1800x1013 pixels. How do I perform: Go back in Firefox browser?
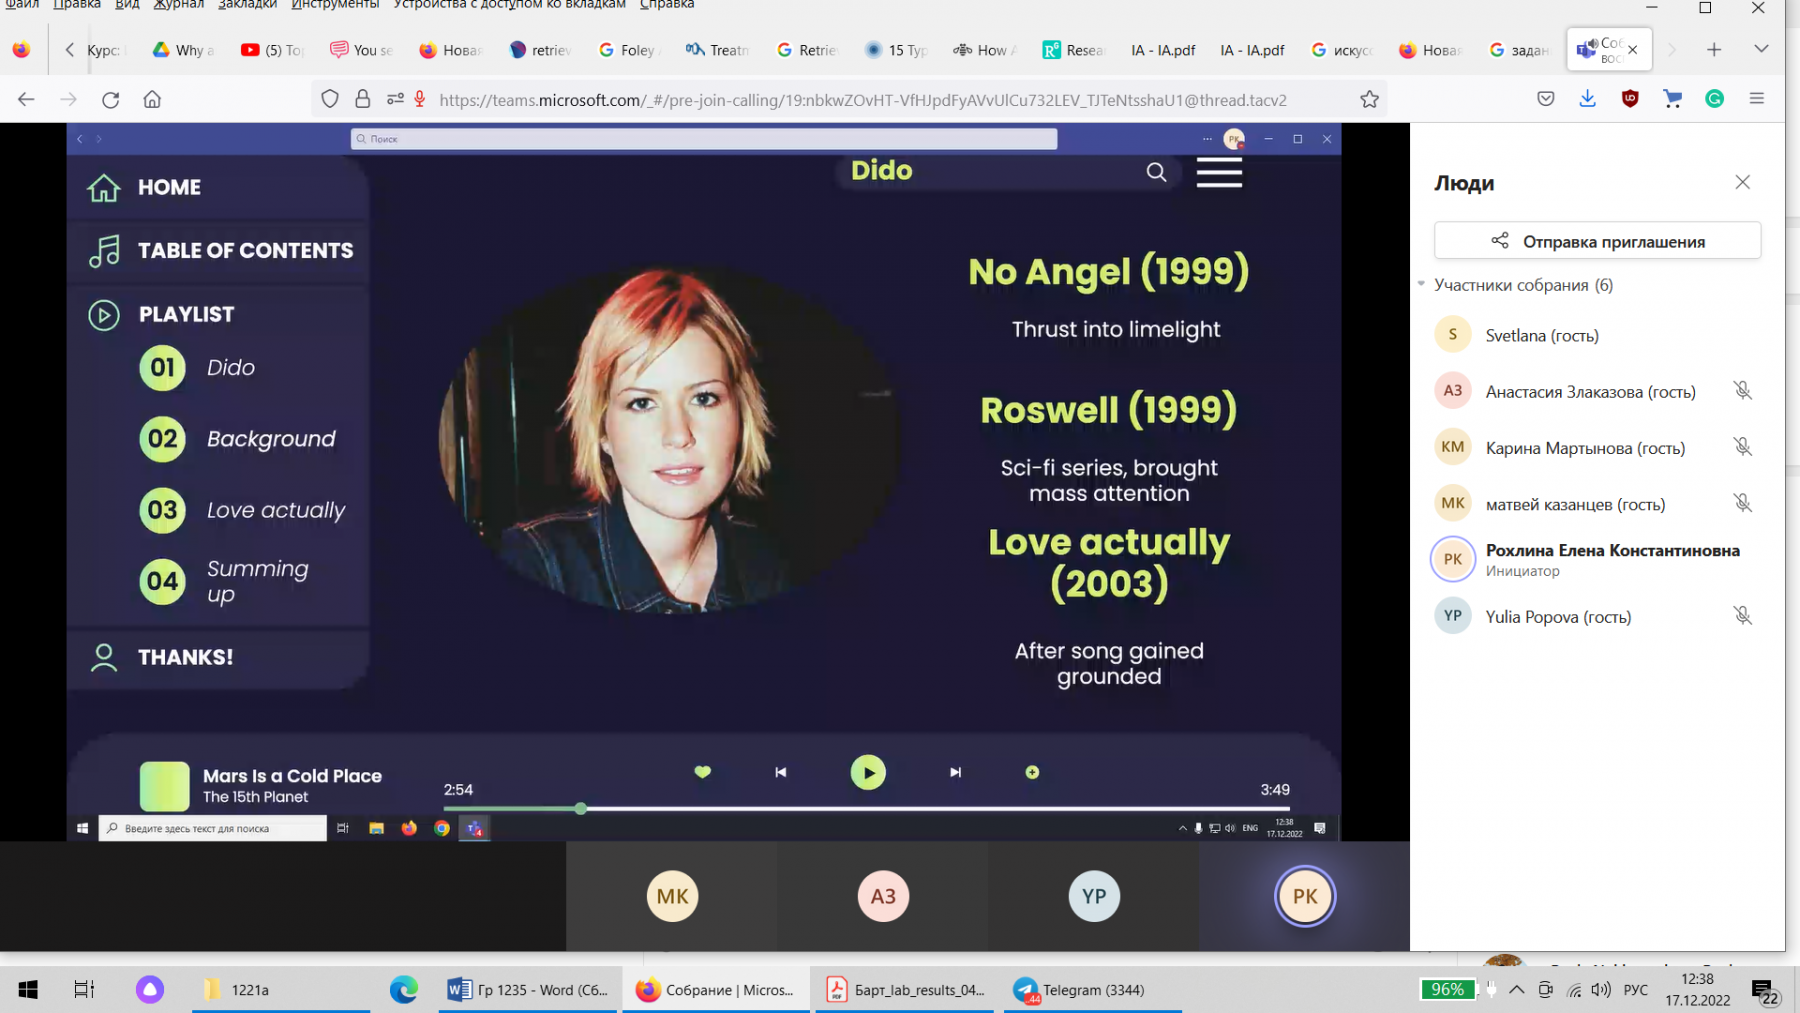26,99
